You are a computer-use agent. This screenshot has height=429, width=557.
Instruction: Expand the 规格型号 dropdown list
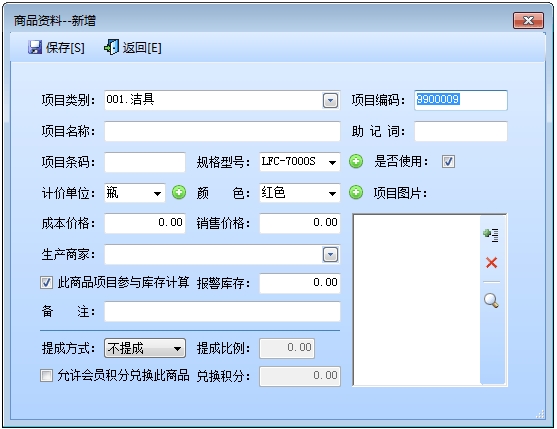(x=332, y=162)
